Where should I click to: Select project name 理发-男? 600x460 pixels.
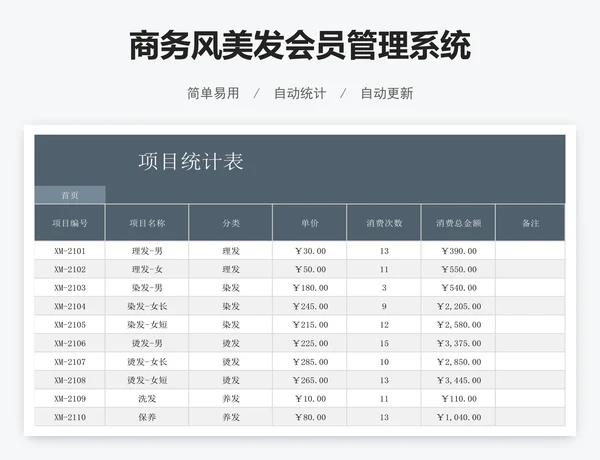point(147,251)
